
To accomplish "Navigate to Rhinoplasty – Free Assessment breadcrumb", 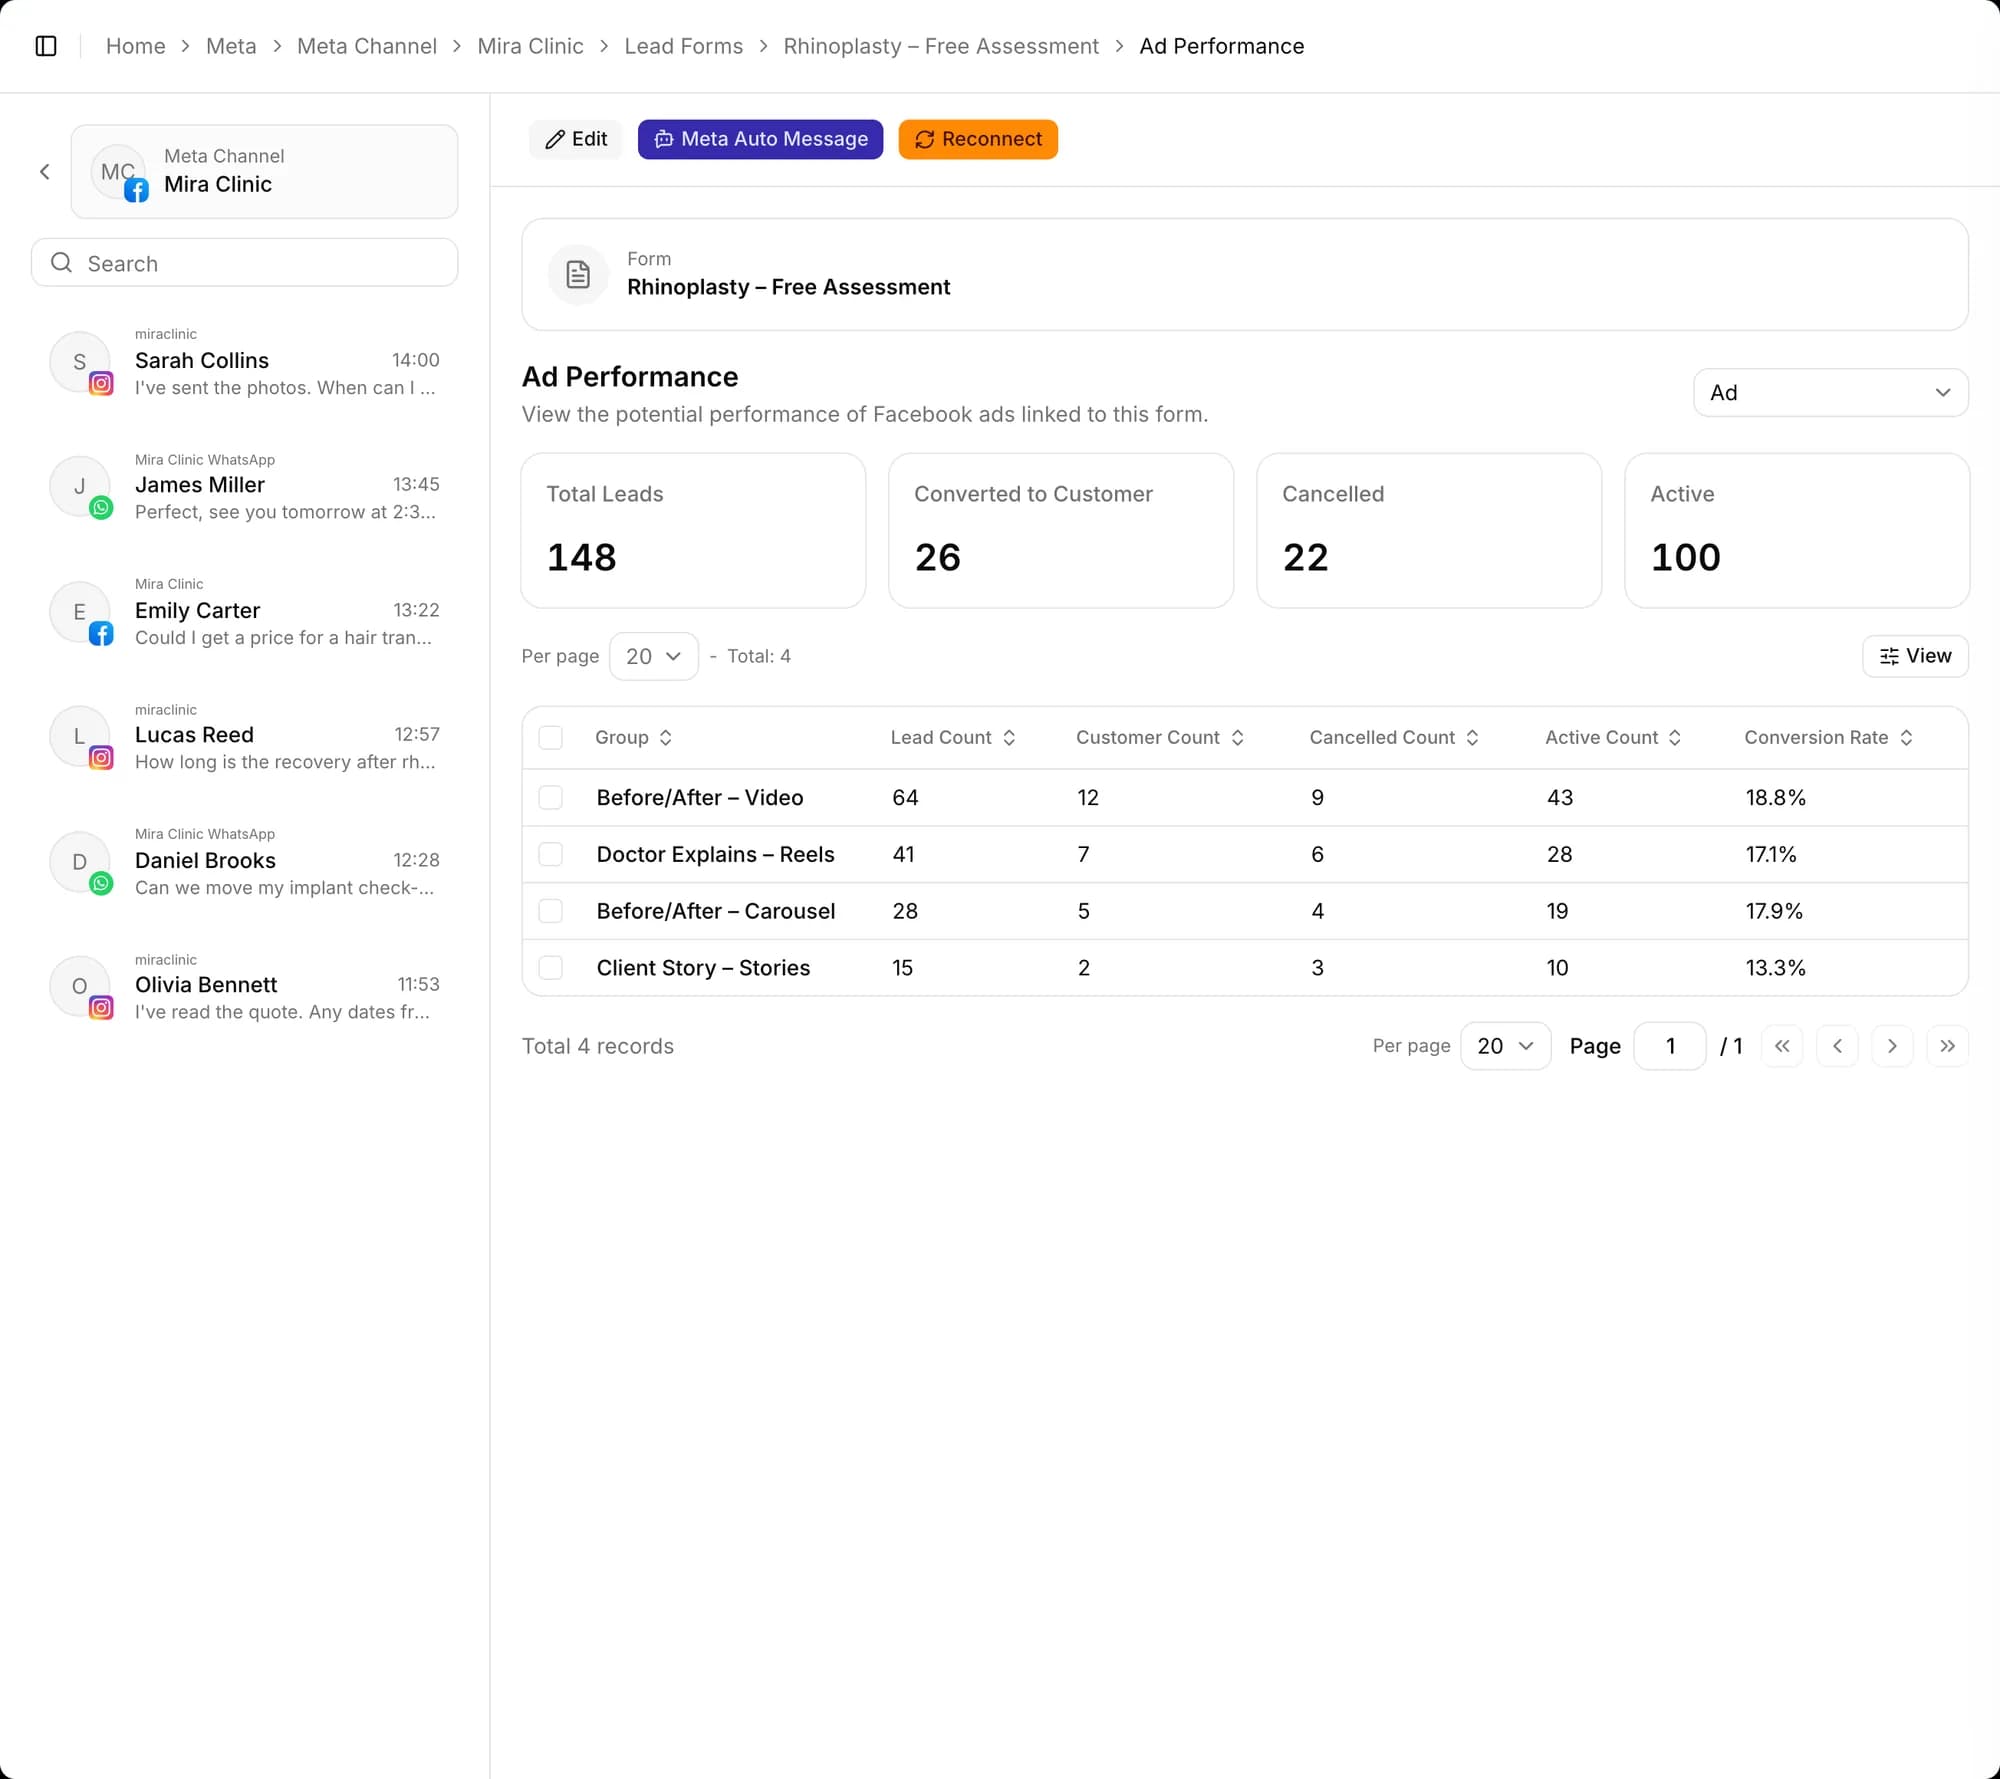I will coord(941,46).
